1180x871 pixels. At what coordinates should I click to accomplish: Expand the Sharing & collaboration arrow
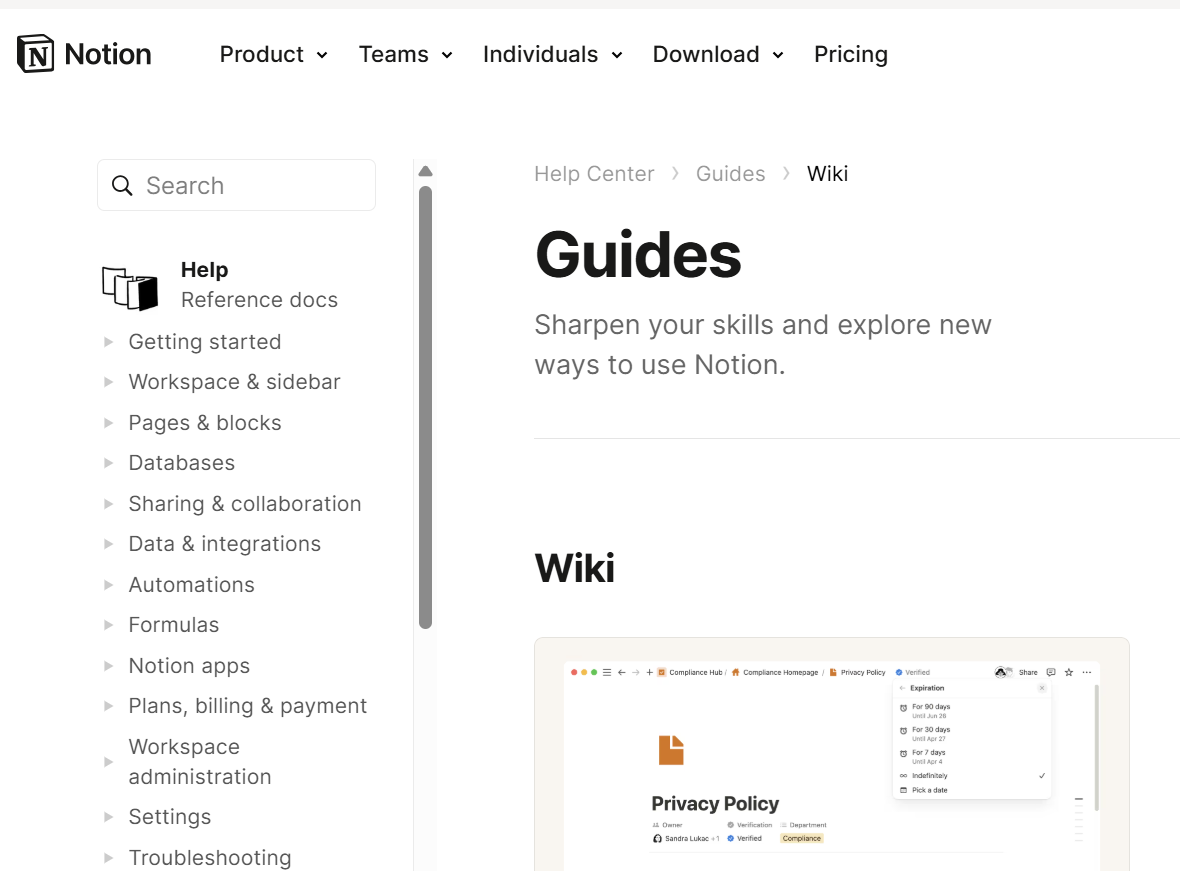click(108, 504)
